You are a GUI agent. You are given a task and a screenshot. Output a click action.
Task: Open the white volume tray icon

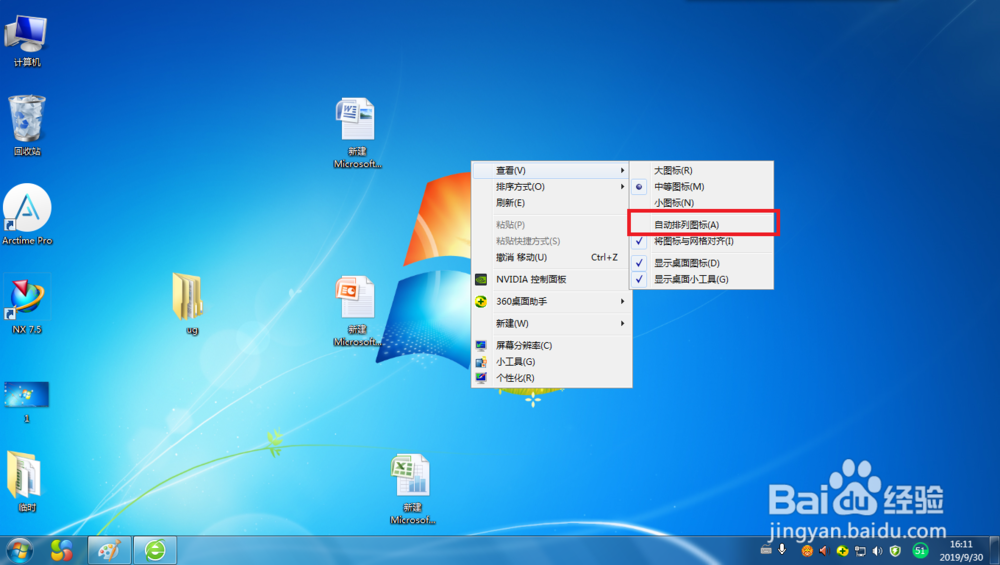pos(878,551)
